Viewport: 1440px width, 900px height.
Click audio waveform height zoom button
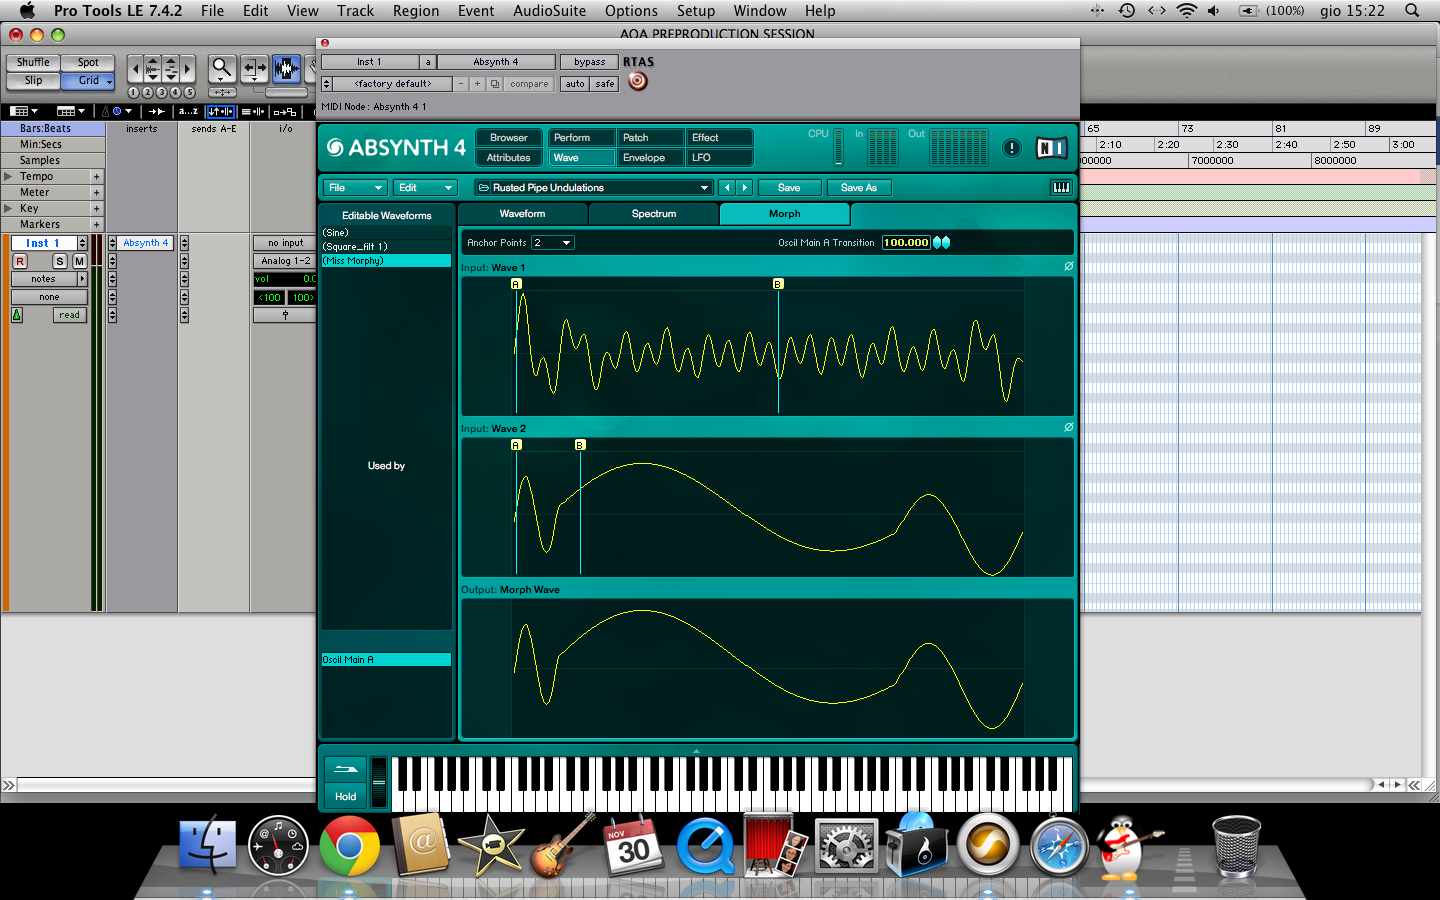pyautogui.click(x=152, y=70)
